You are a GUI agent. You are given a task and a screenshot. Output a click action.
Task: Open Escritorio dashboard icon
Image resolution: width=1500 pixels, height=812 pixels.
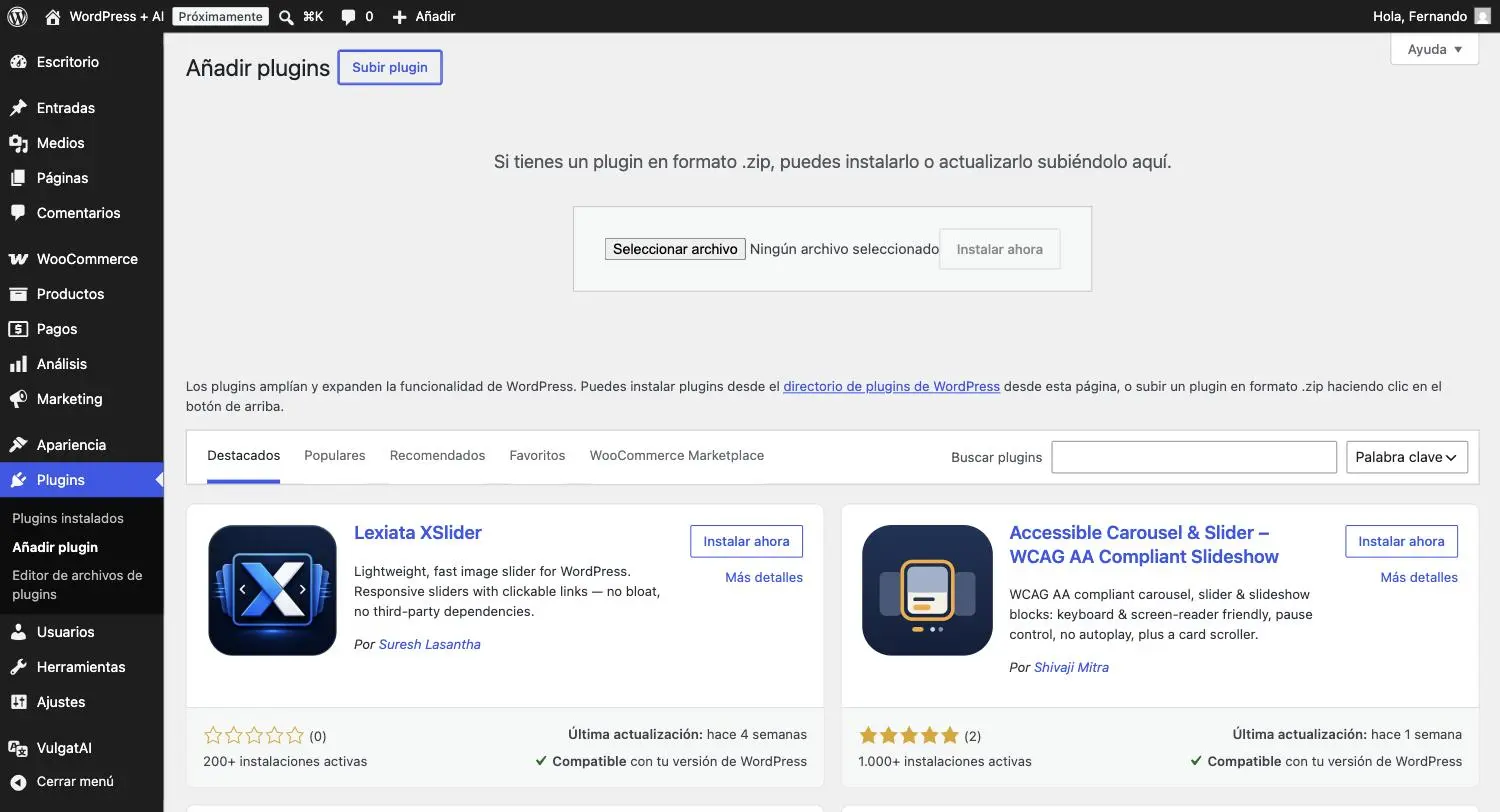(18, 62)
